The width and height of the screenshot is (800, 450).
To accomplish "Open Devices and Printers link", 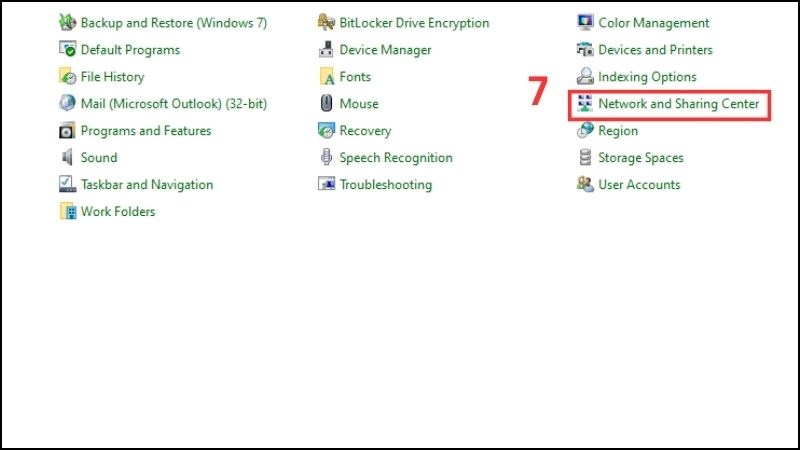I will [x=655, y=50].
